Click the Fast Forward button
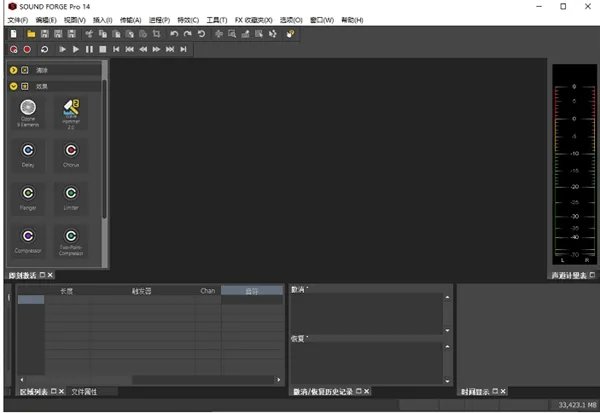Screen dimensions: 600x413 pos(157,49)
